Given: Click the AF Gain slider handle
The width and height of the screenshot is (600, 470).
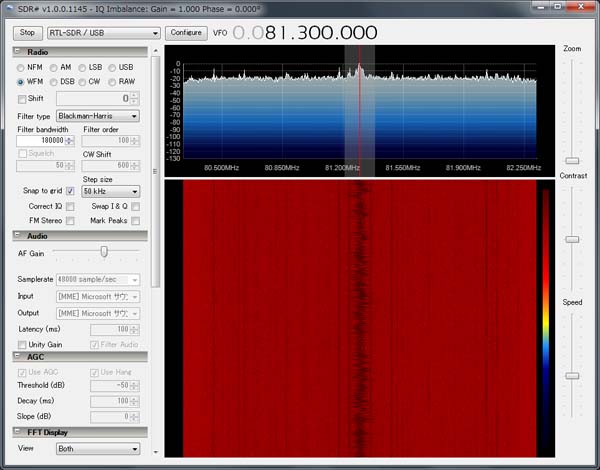Looking at the screenshot, I should click(104, 251).
